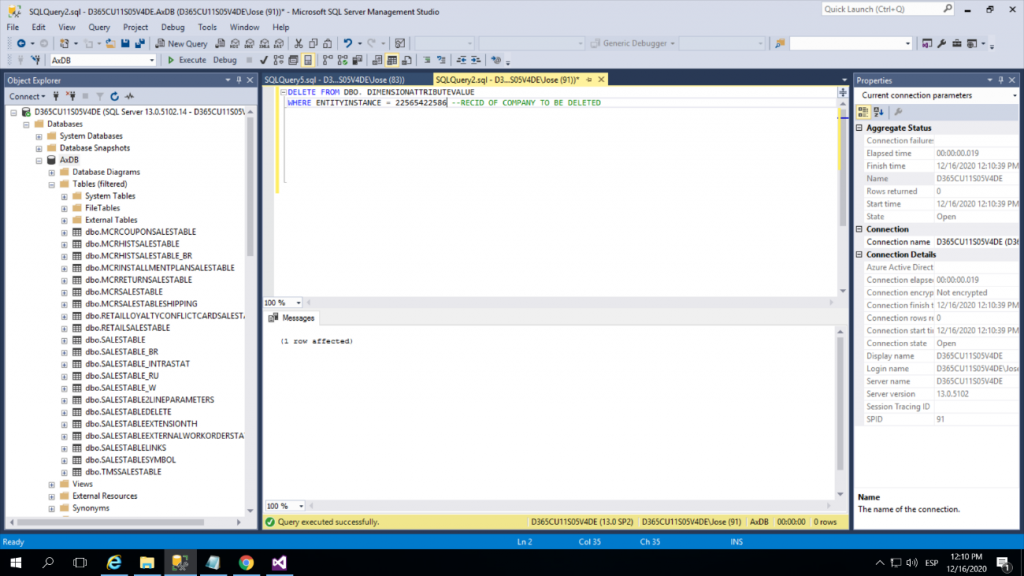
Task: Refresh the Object Explorer tree
Action: (x=114, y=95)
